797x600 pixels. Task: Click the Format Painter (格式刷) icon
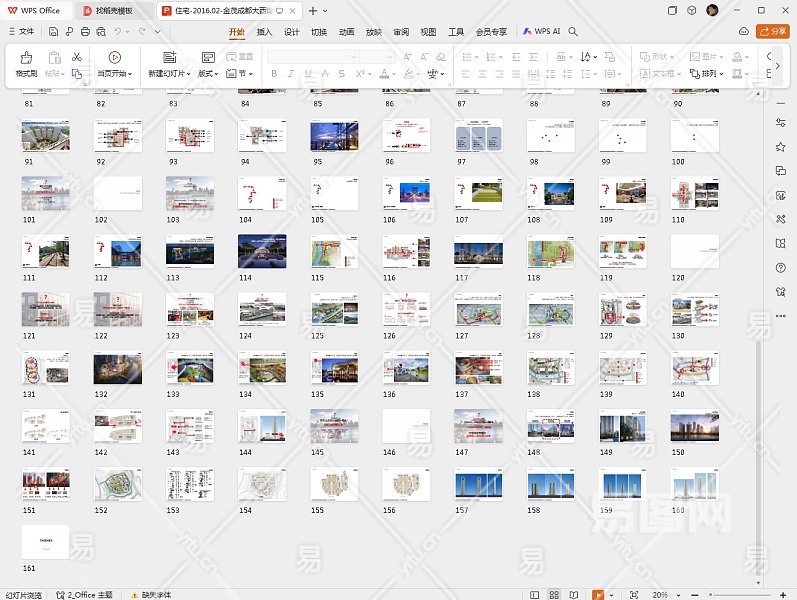point(26,58)
